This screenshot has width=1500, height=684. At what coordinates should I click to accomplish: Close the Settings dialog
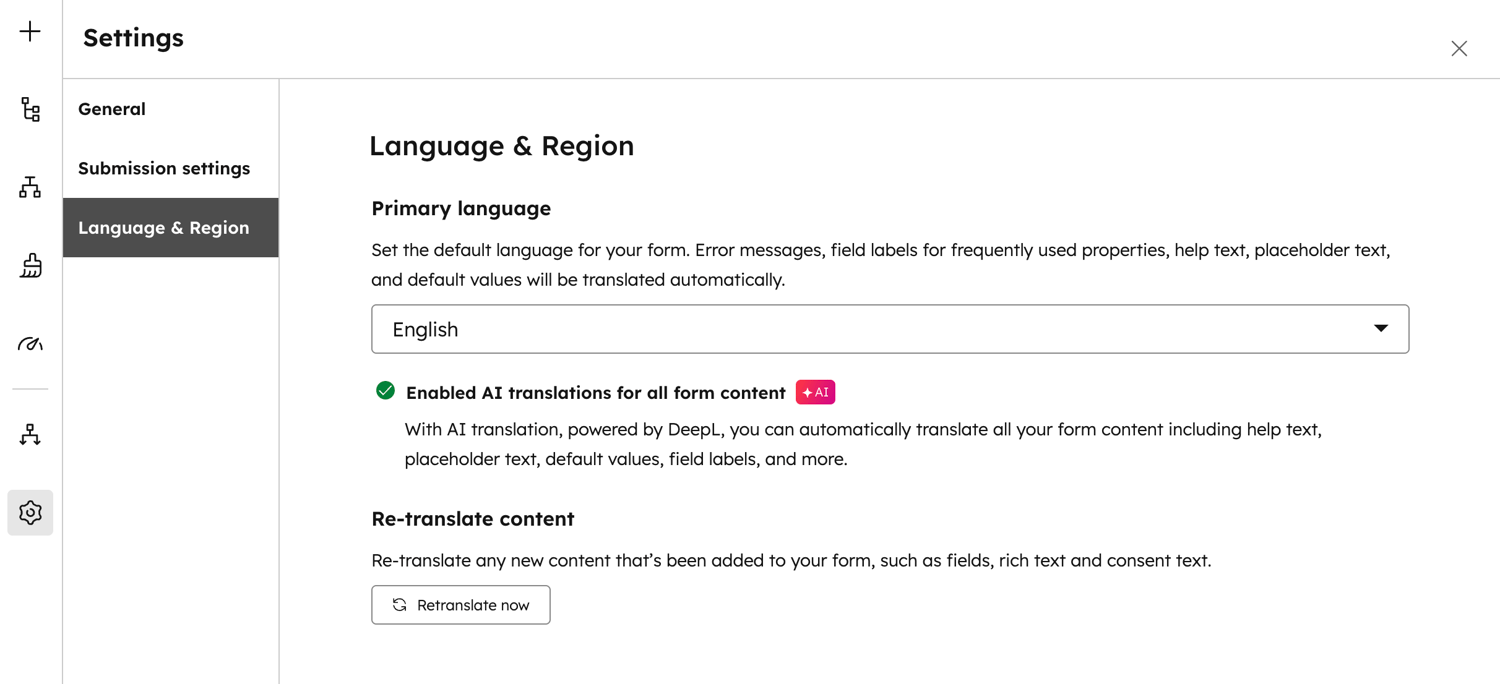1459,48
